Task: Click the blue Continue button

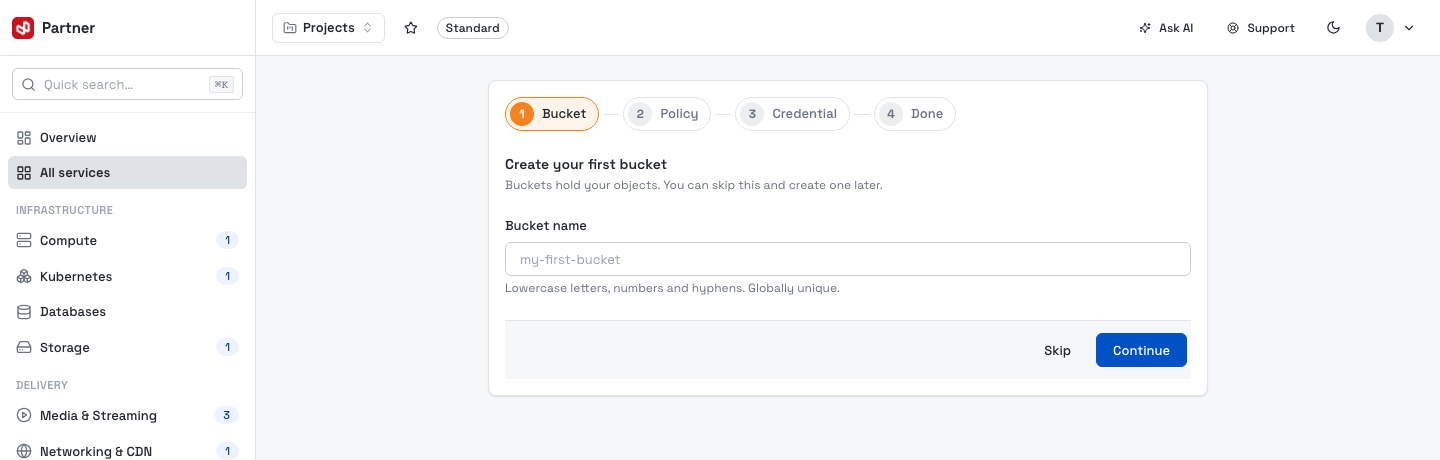Action: point(1141,350)
